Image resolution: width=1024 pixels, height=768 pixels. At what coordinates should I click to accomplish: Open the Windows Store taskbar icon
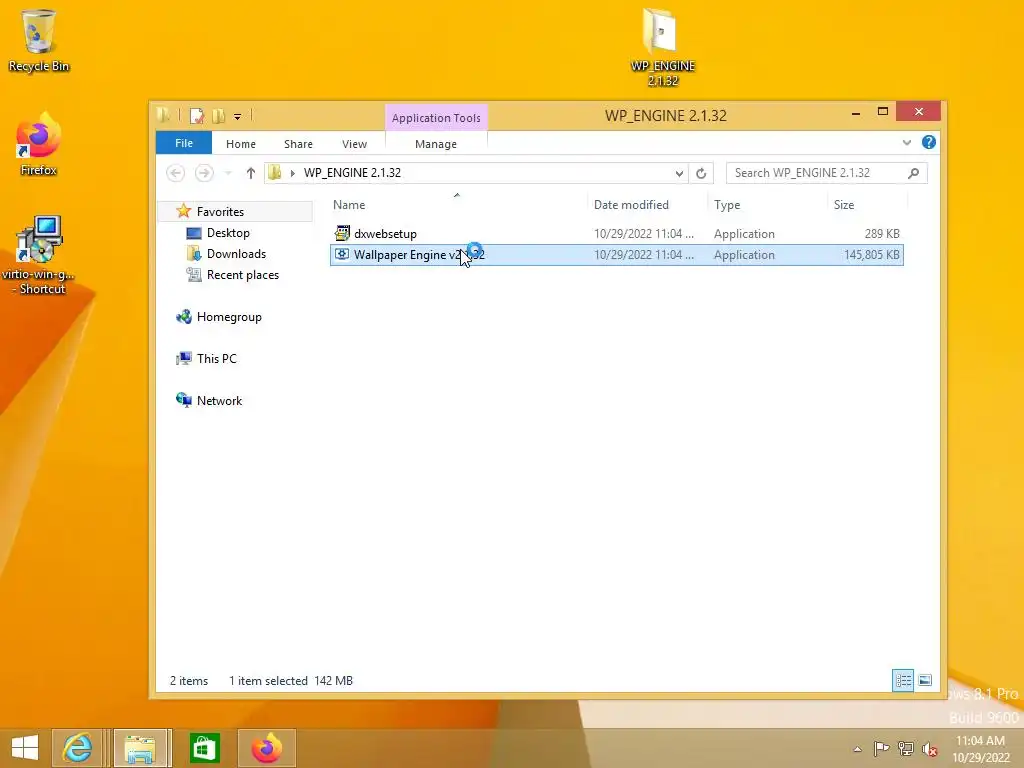pos(204,748)
